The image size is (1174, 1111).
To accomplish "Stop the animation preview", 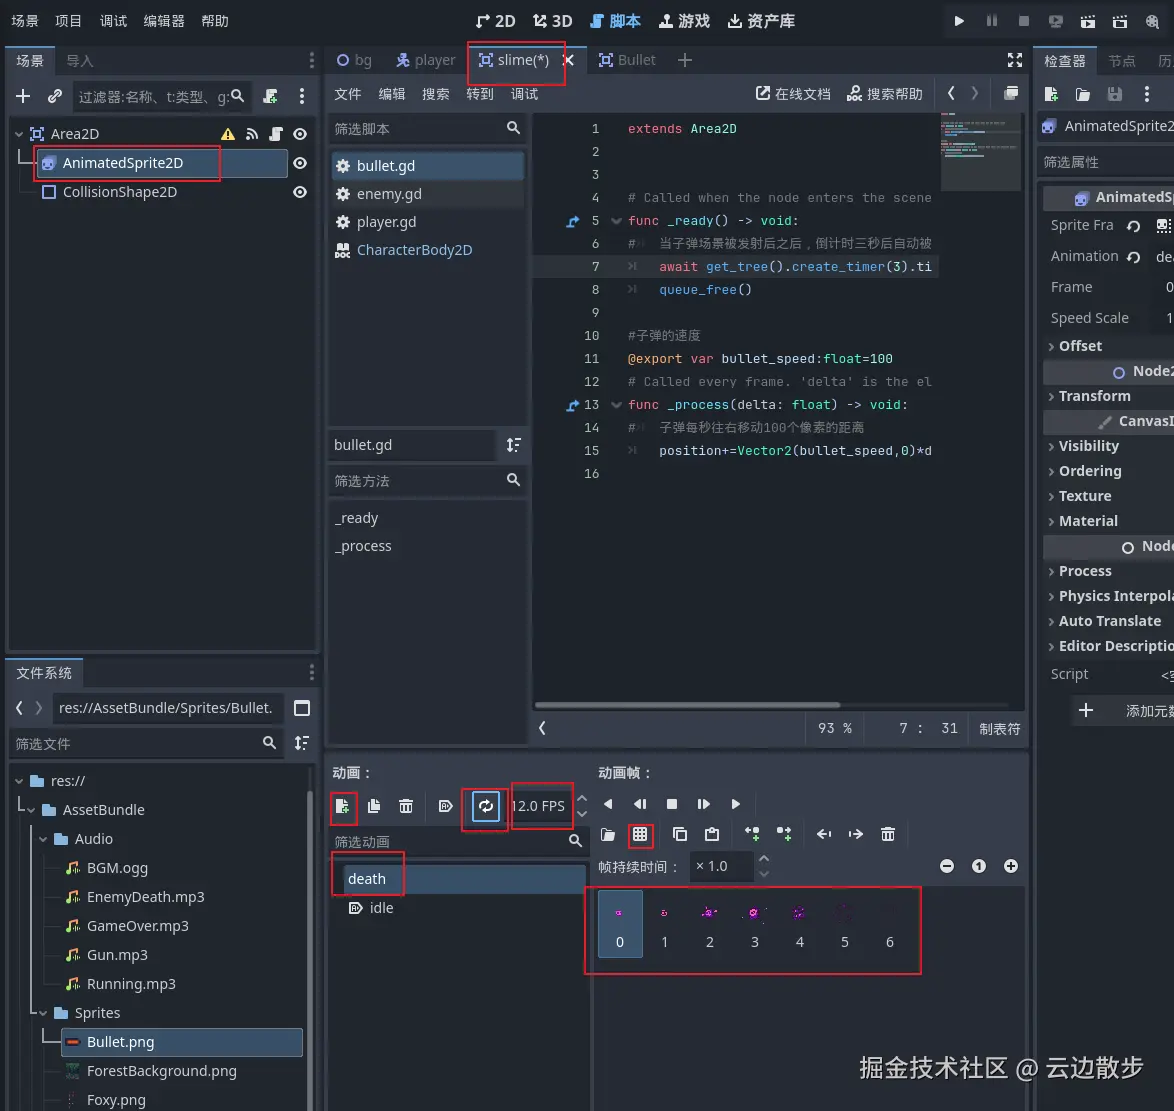I will tap(672, 804).
